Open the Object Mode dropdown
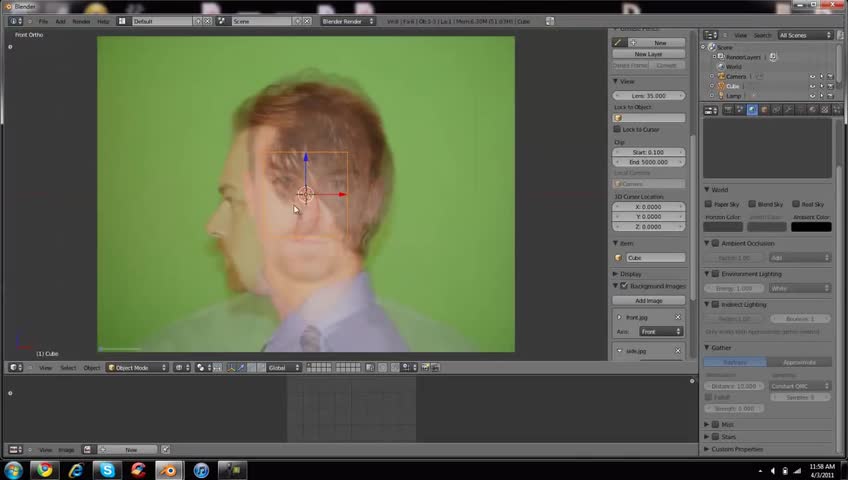The width and height of the screenshot is (848, 480). coord(137,368)
